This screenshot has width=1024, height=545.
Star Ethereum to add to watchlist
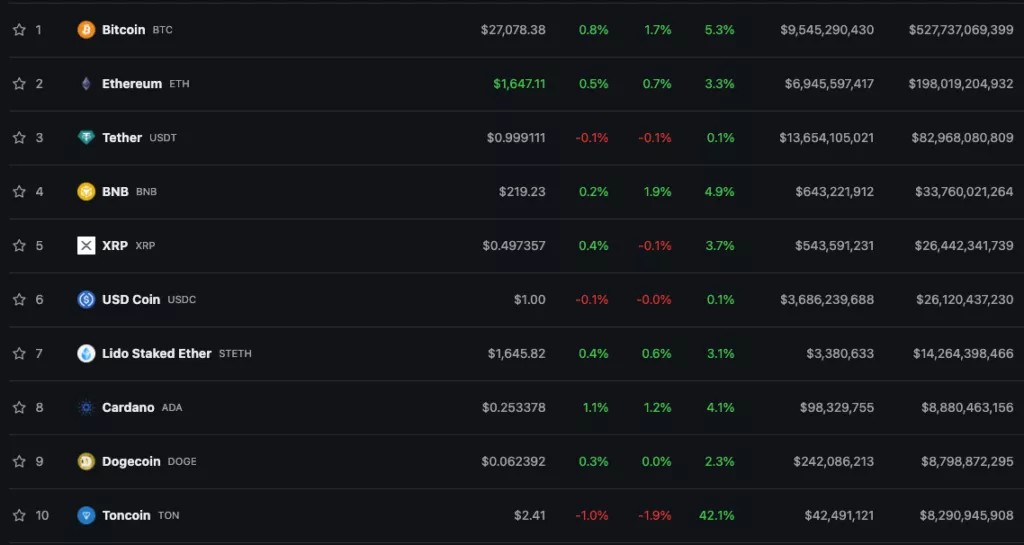pos(19,84)
